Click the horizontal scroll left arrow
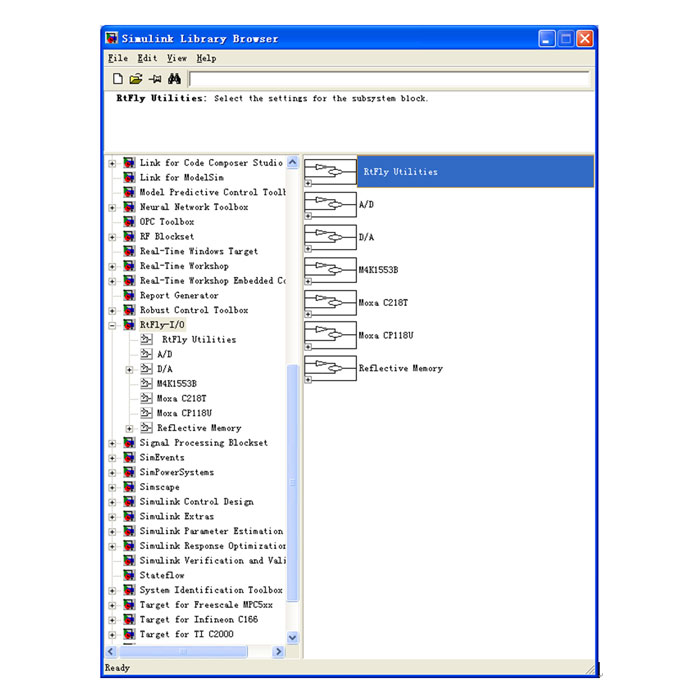700x700 pixels. click(x=111, y=651)
